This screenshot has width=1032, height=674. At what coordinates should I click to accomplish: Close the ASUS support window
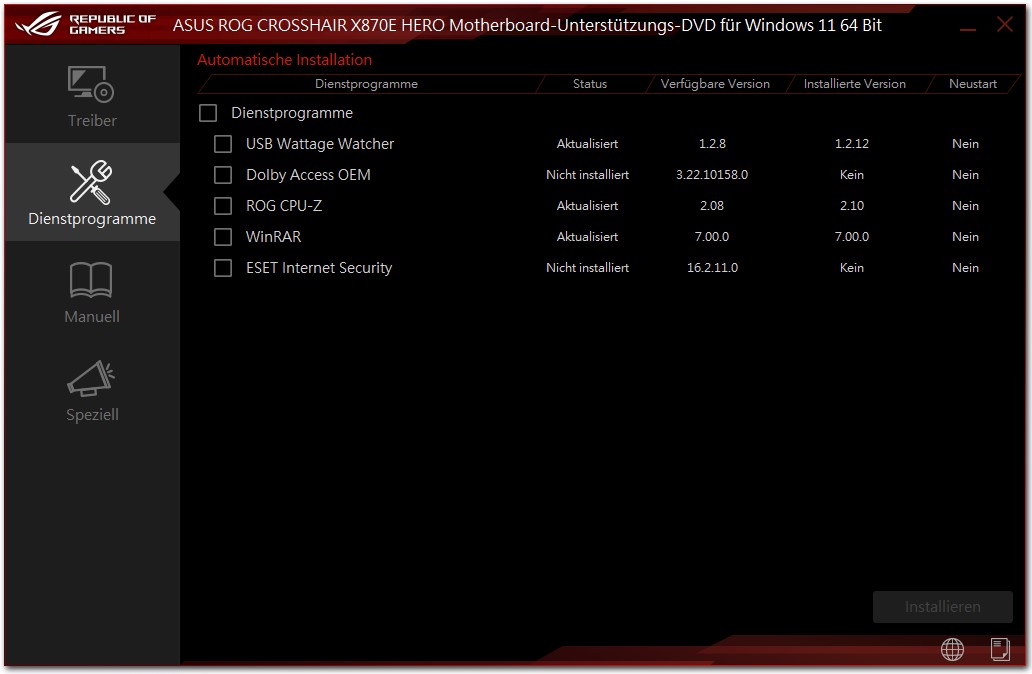click(x=1005, y=25)
